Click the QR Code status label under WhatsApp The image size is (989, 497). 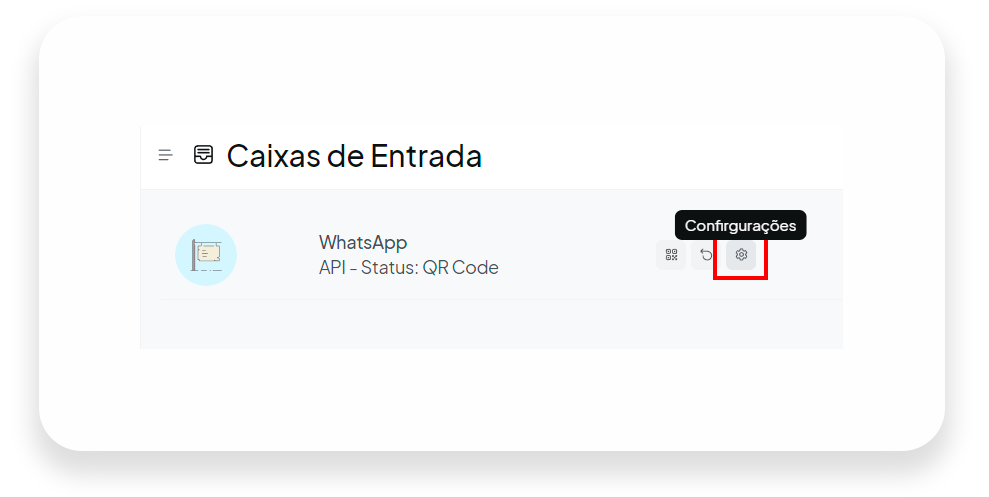pos(460,267)
